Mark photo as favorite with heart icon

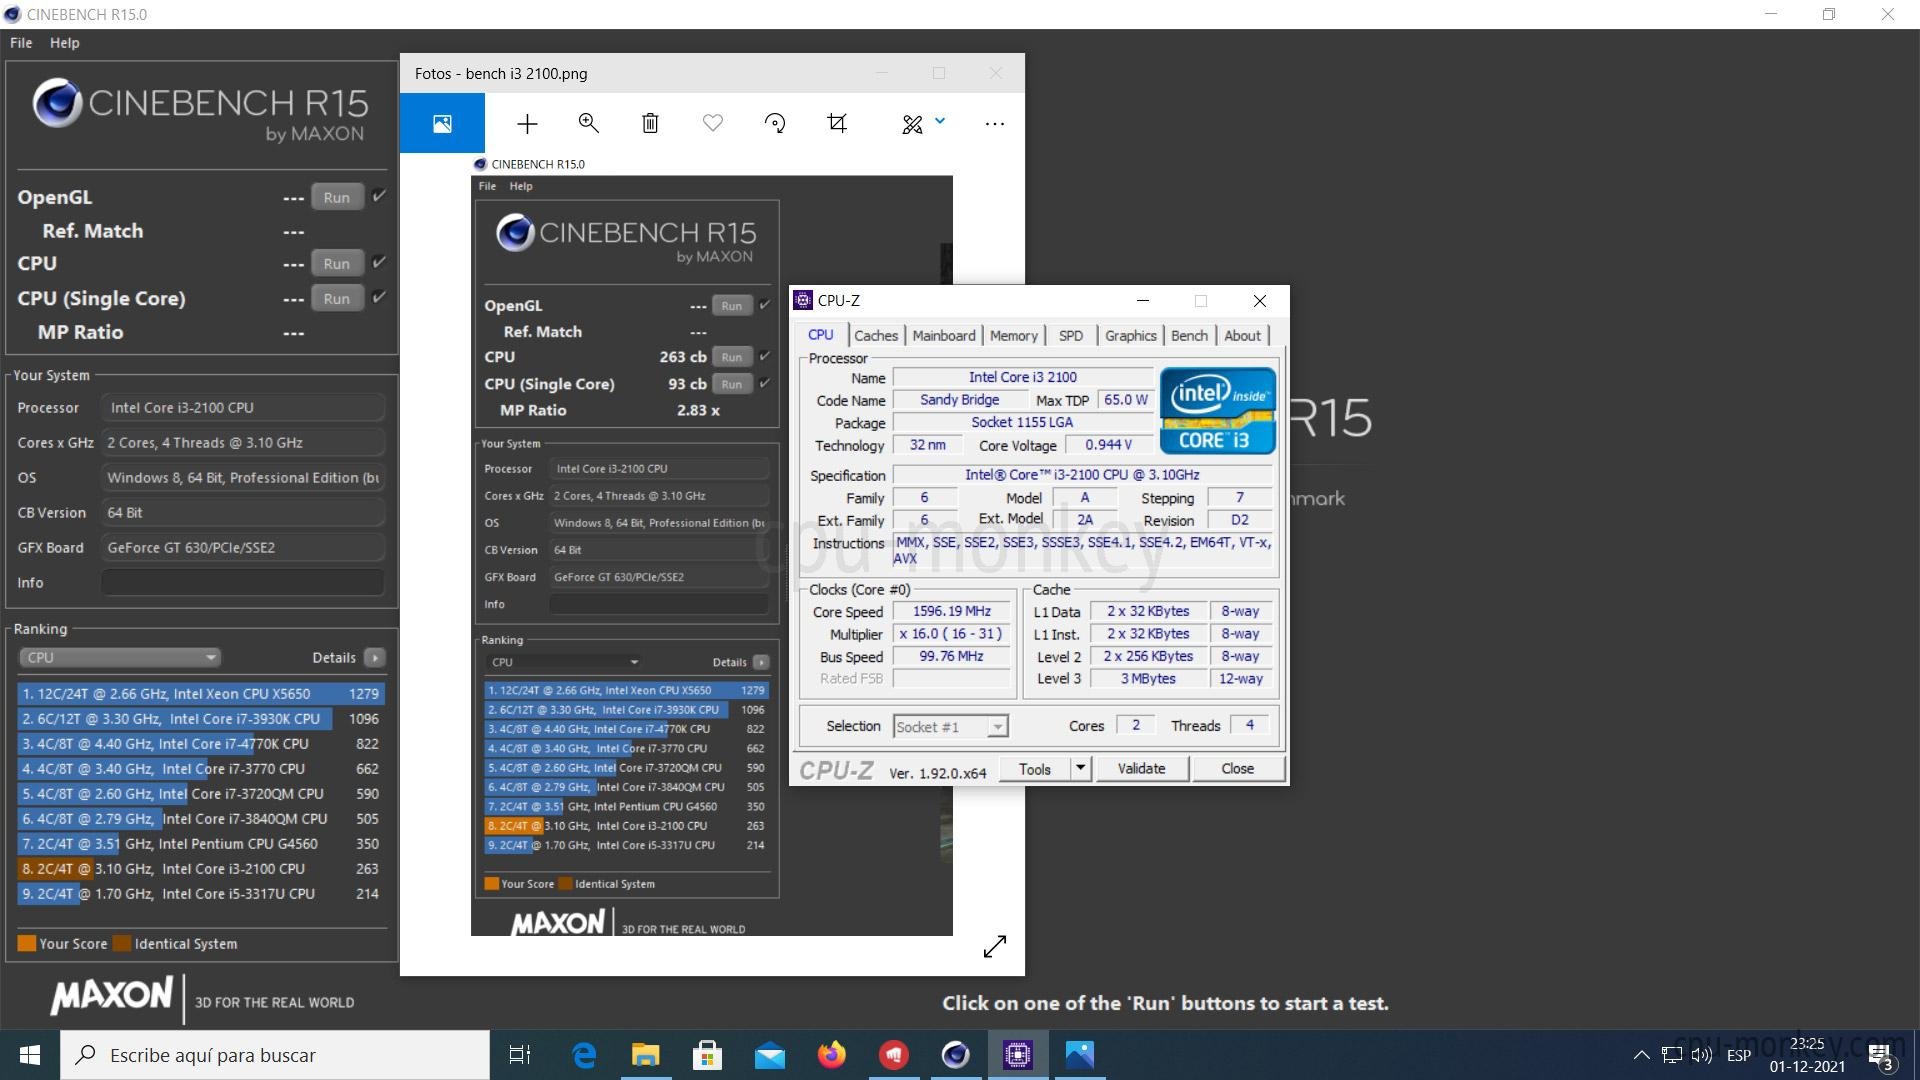(713, 123)
